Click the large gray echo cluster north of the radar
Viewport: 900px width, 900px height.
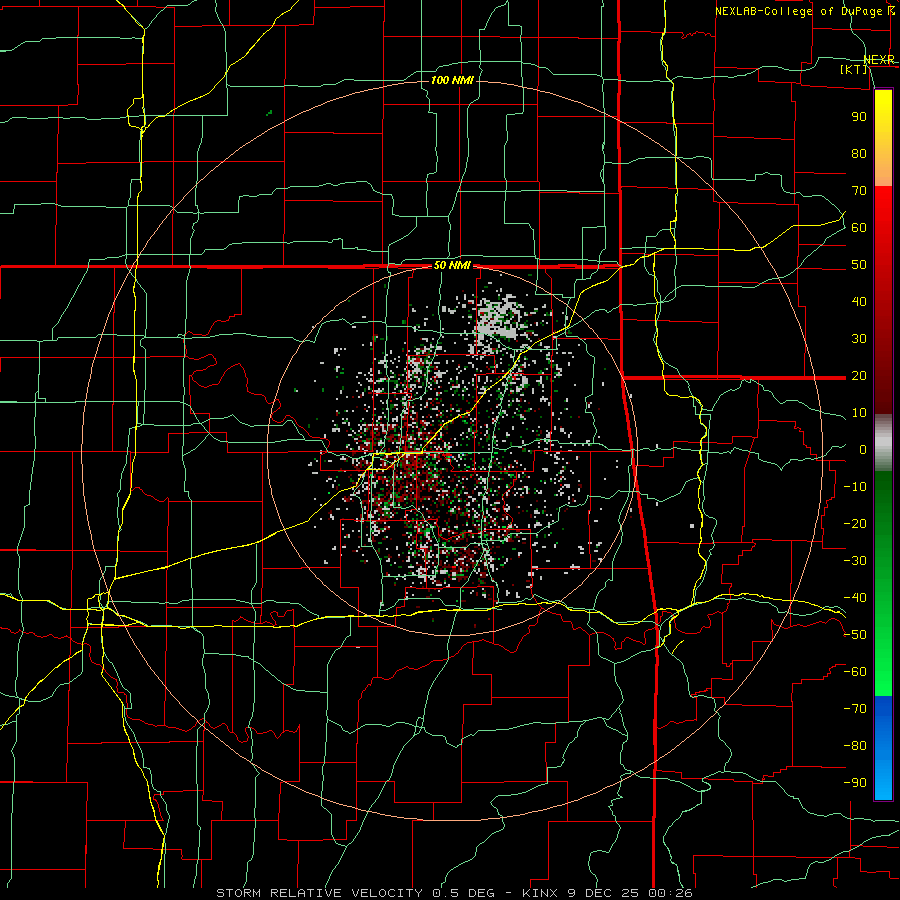coord(499,317)
